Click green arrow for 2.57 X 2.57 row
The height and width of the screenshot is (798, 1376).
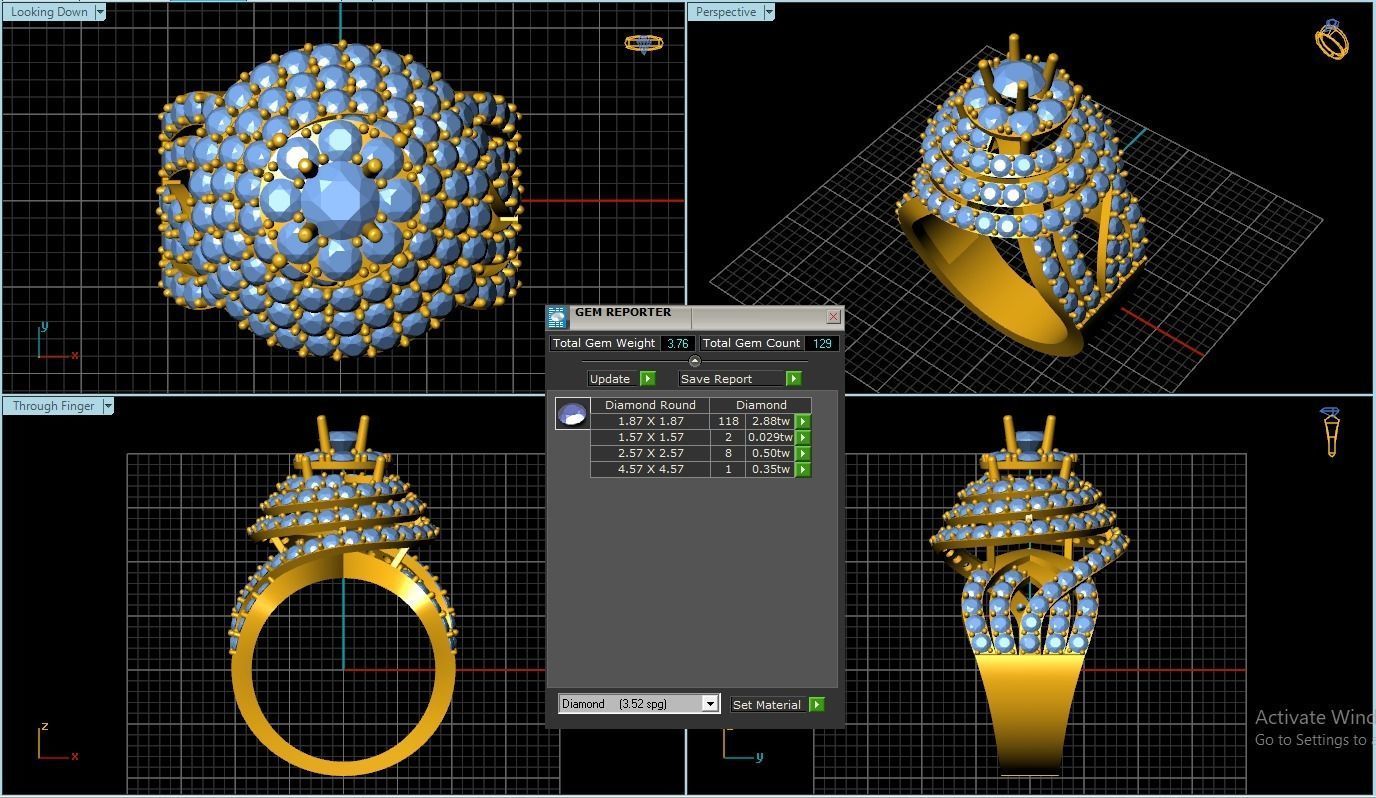coord(803,453)
